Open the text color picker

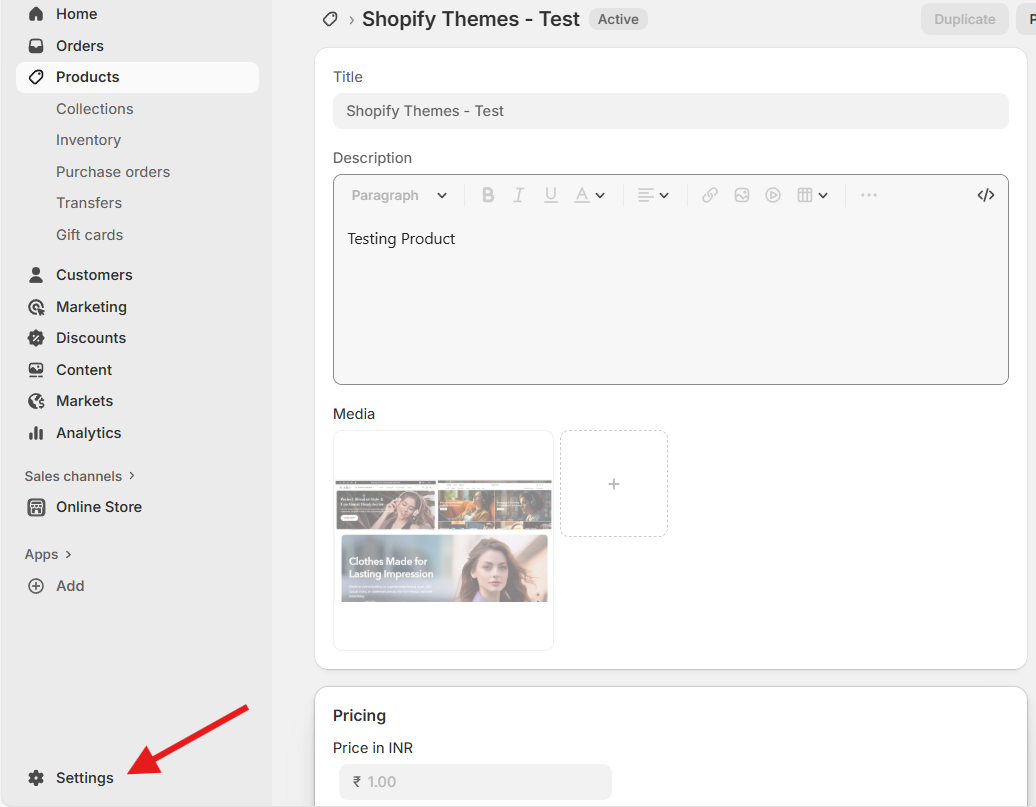pyautogui.click(x=589, y=195)
